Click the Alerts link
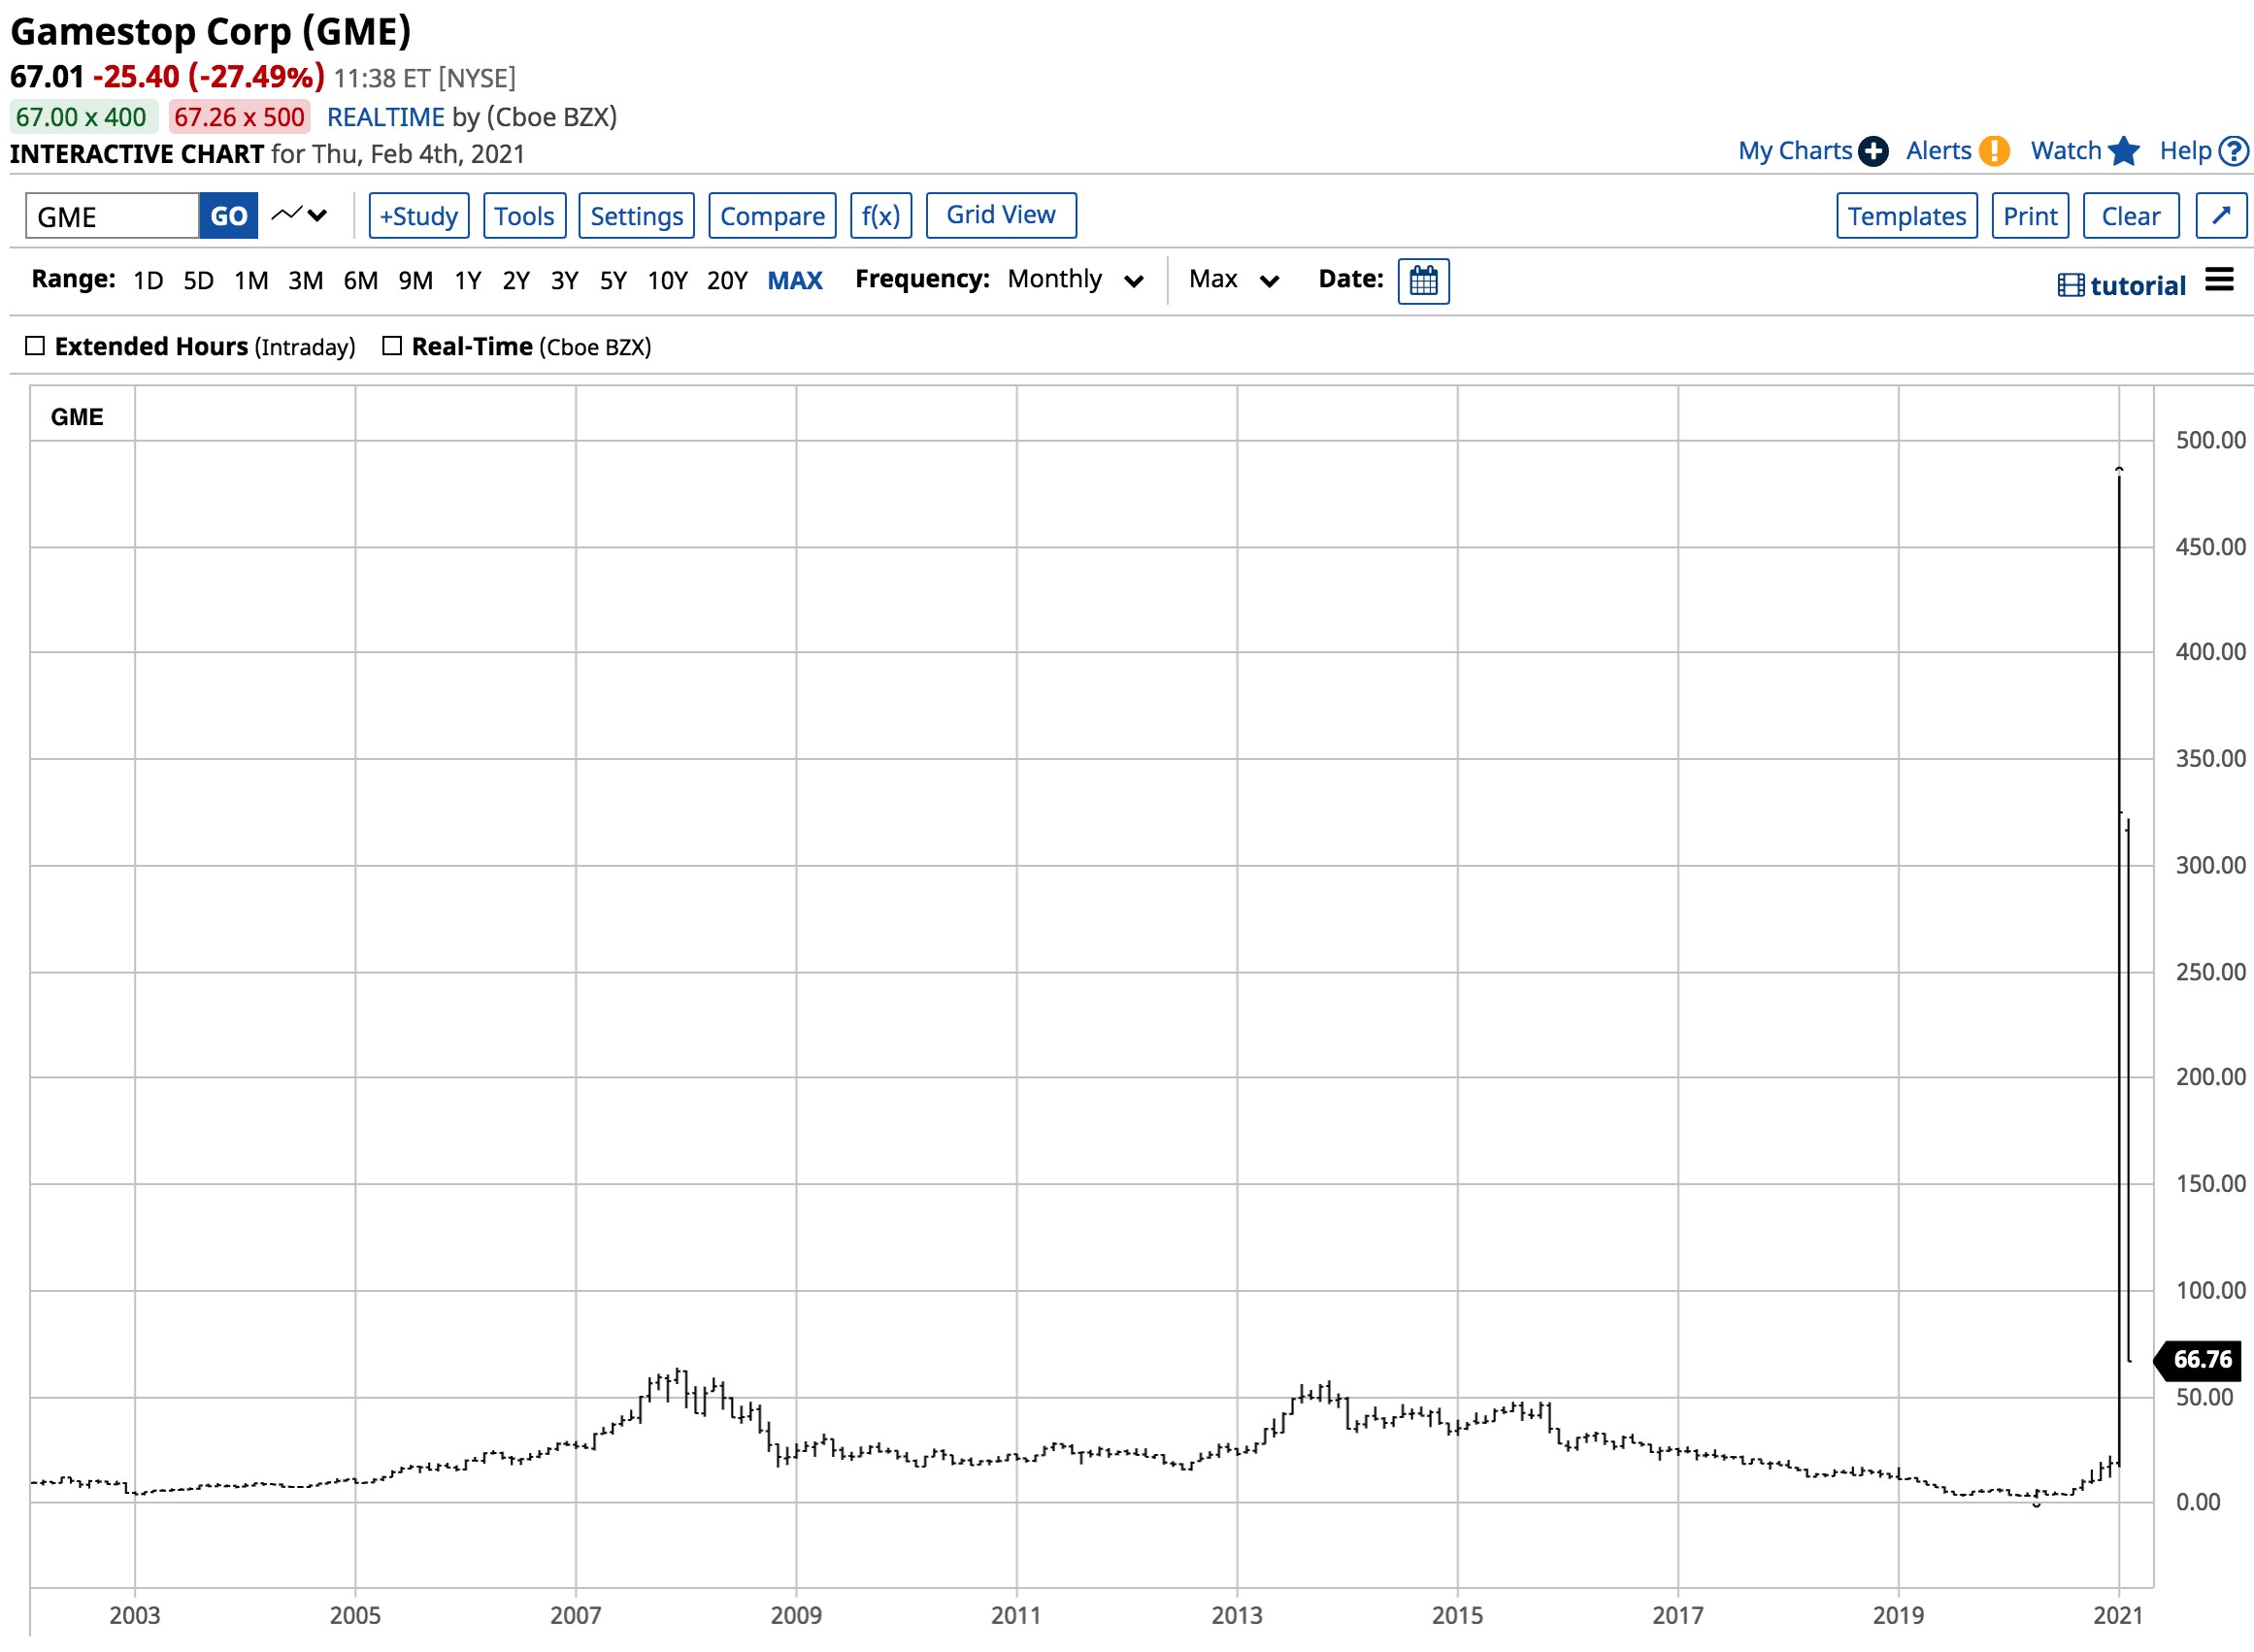 click(x=1938, y=151)
